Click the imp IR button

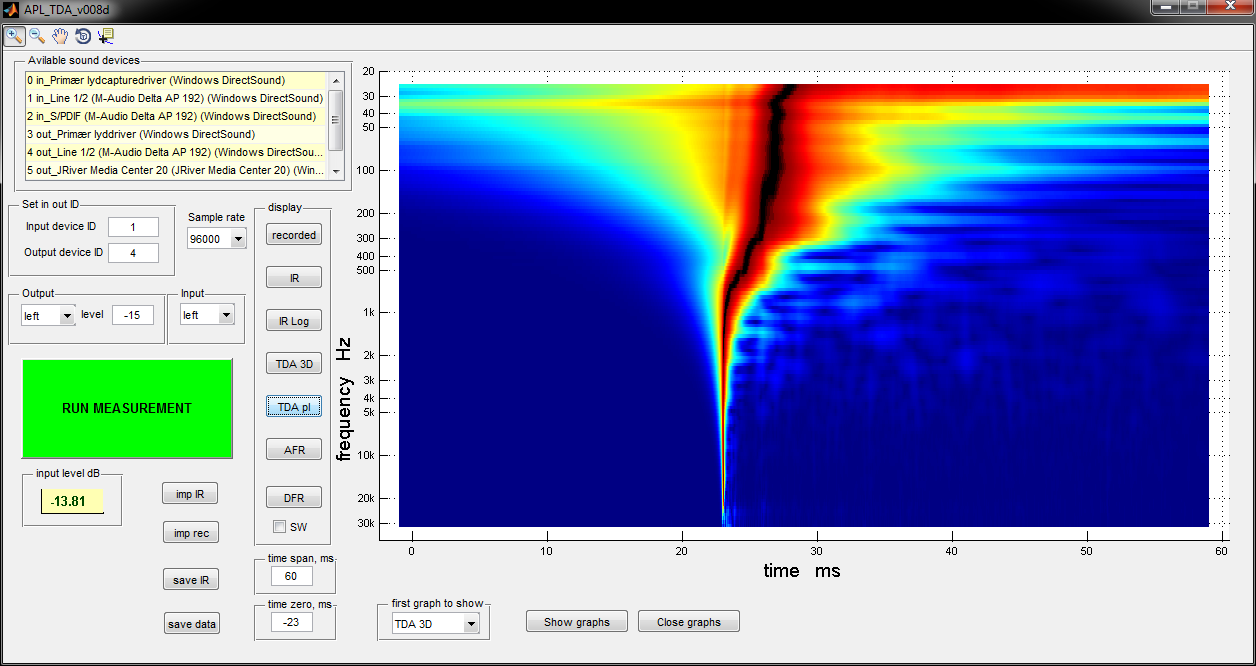pyautogui.click(x=190, y=494)
